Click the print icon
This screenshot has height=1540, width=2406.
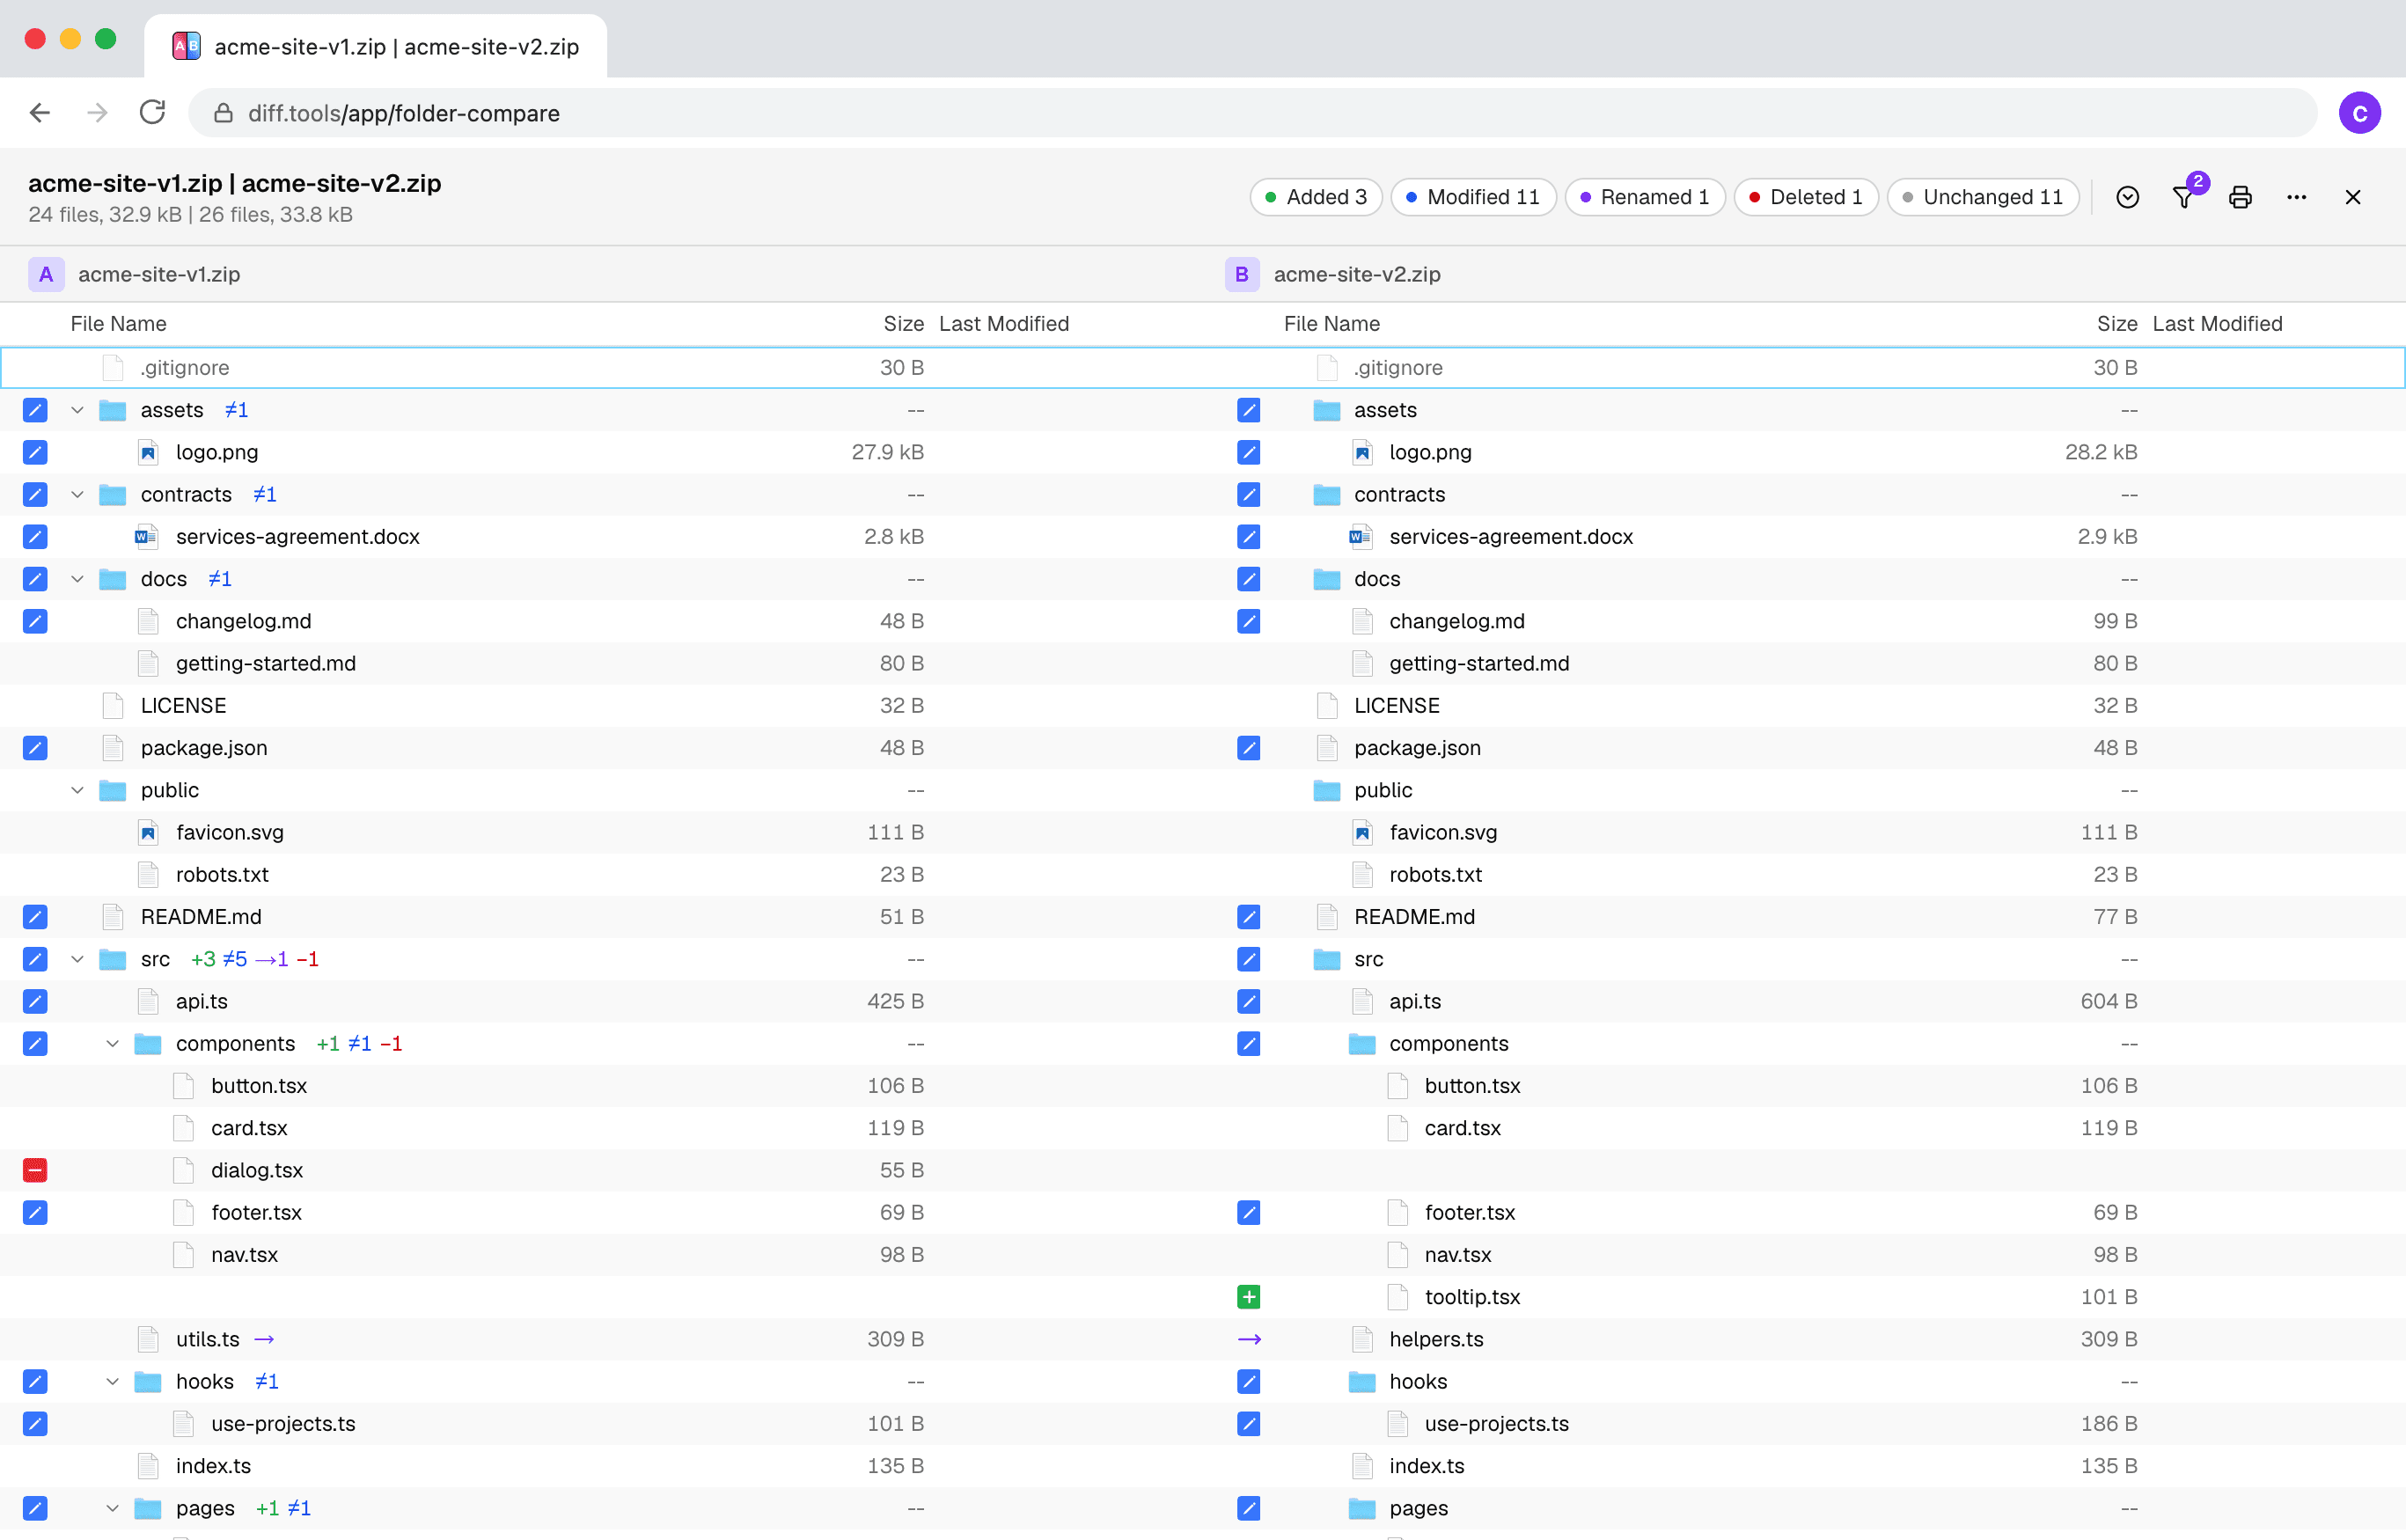tap(2240, 197)
